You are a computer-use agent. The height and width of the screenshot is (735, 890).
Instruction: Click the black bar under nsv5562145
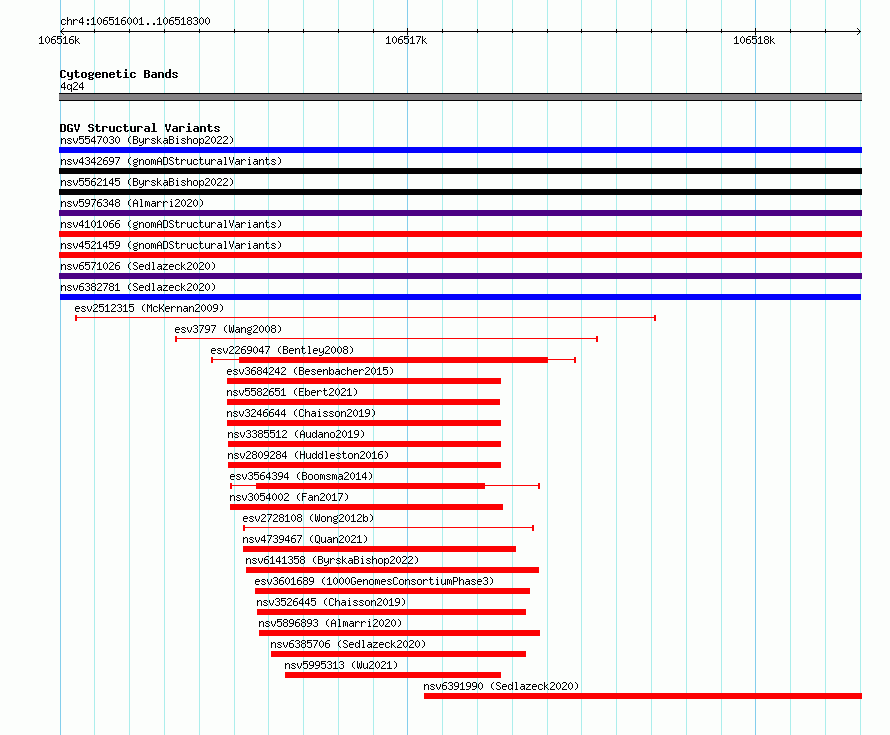click(x=460, y=192)
